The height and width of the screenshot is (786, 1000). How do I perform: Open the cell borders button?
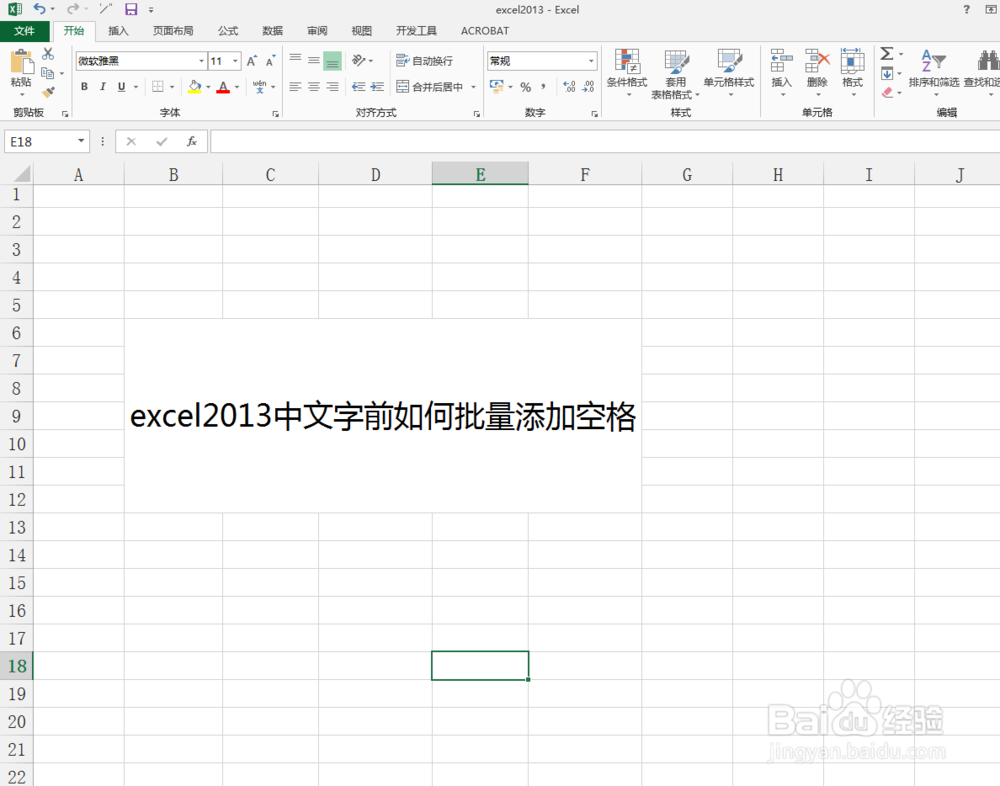click(x=158, y=87)
